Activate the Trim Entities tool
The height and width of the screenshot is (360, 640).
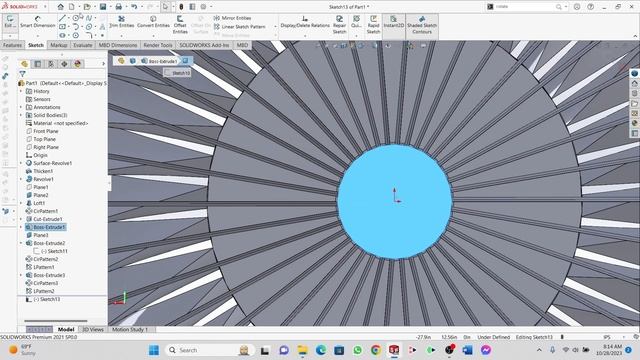click(x=121, y=22)
